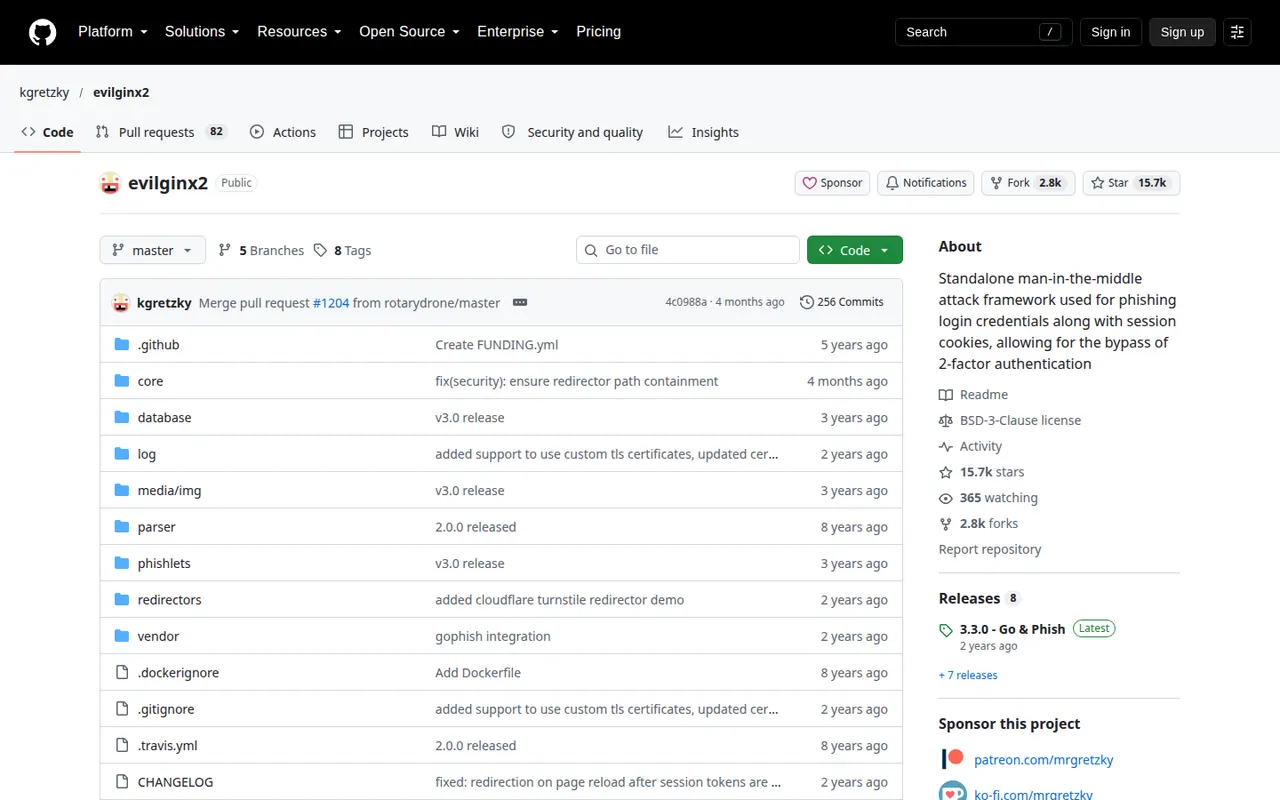Viewport: 1280px width, 800px height.
Task: Click the evilginx2 repository avatar icon
Action: tap(110, 183)
